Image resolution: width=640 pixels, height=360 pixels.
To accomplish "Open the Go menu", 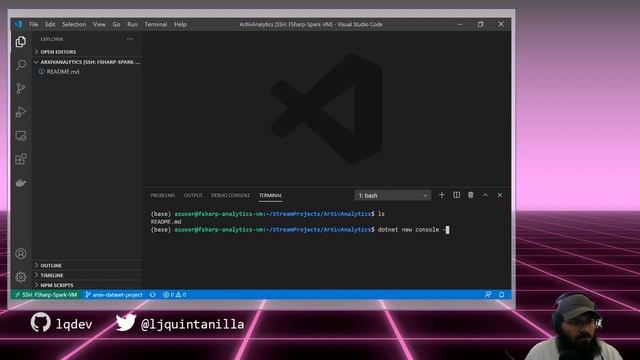I will point(116,24).
